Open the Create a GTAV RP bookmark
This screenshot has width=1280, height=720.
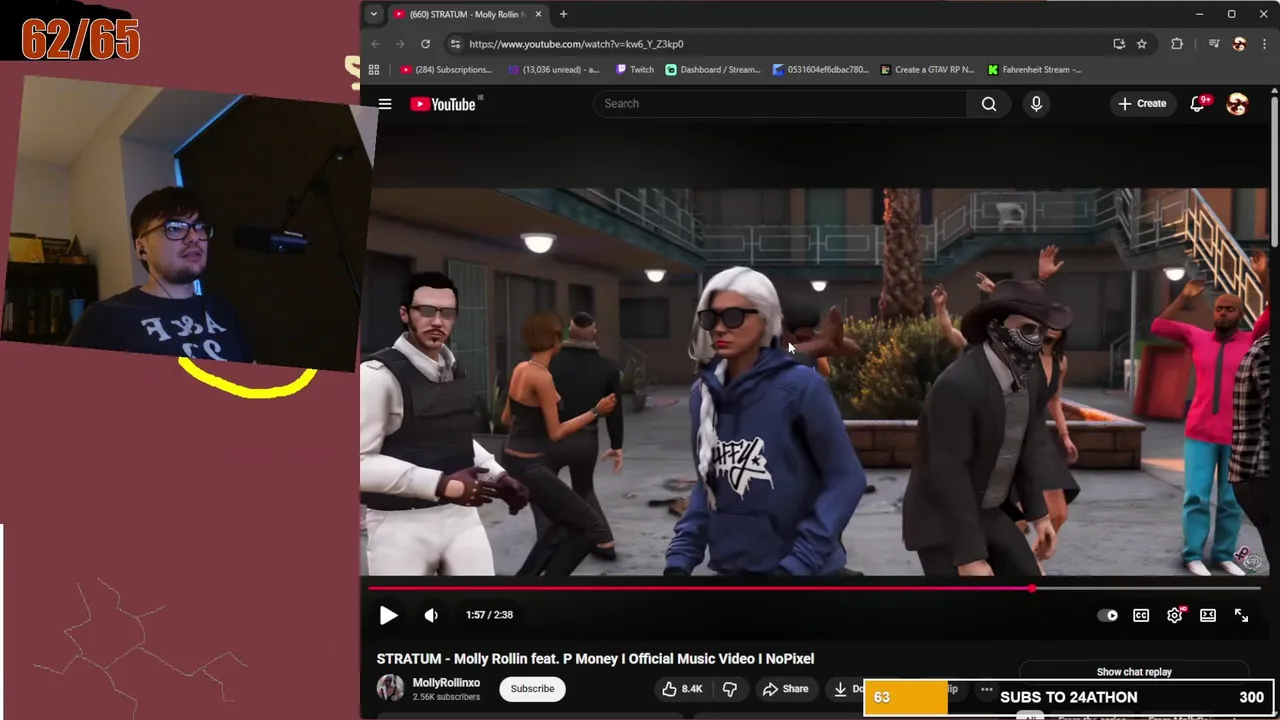click(x=927, y=70)
